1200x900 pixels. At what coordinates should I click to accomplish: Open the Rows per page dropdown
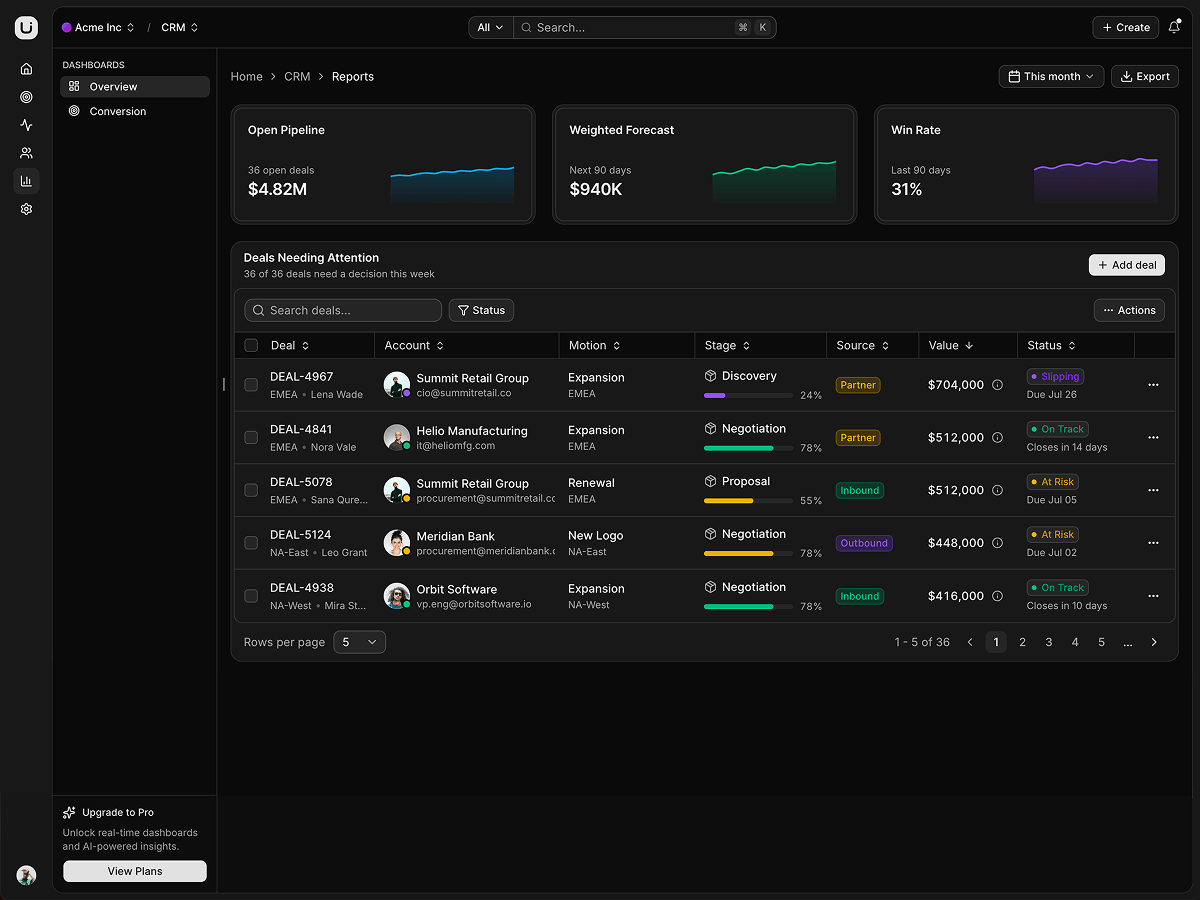tap(359, 642)
